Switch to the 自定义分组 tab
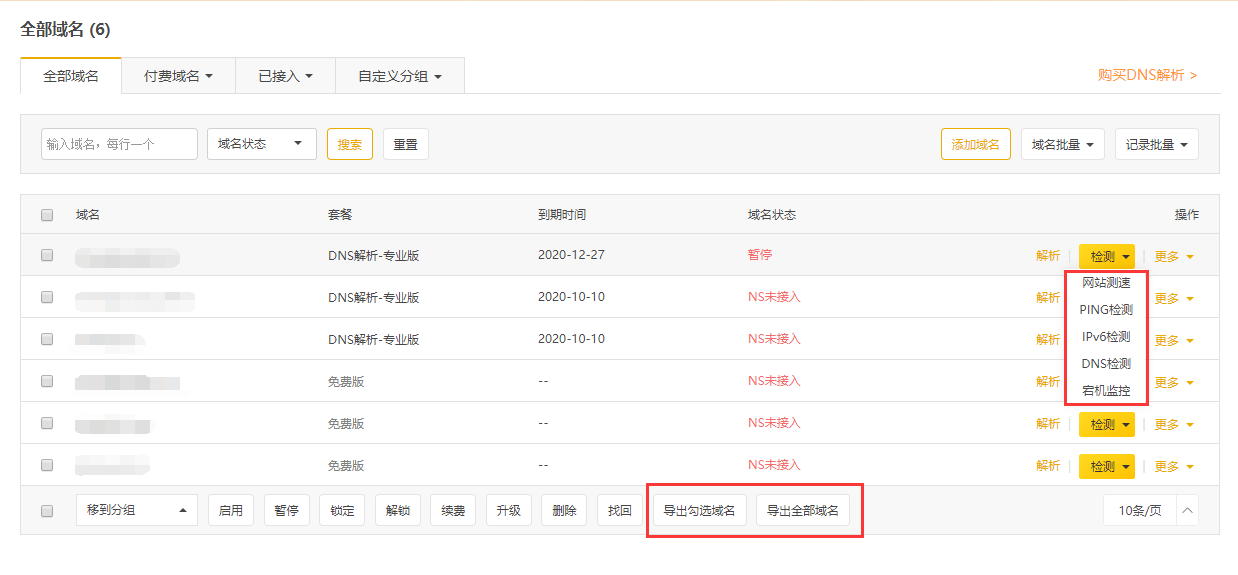Image resolution: width=1238 pixels, height=575 pixels. point(399,76)
